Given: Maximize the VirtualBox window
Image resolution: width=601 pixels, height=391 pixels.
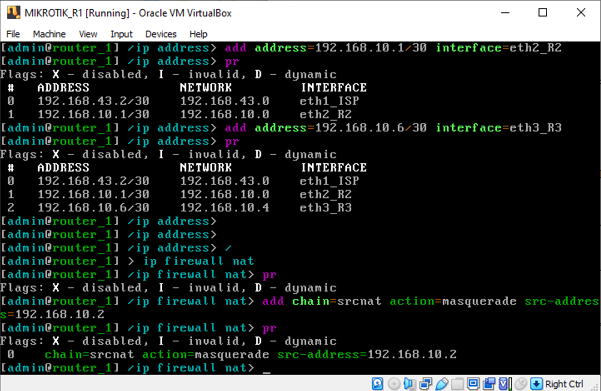Looking at the screenshot, I should [x=543, y=13].
